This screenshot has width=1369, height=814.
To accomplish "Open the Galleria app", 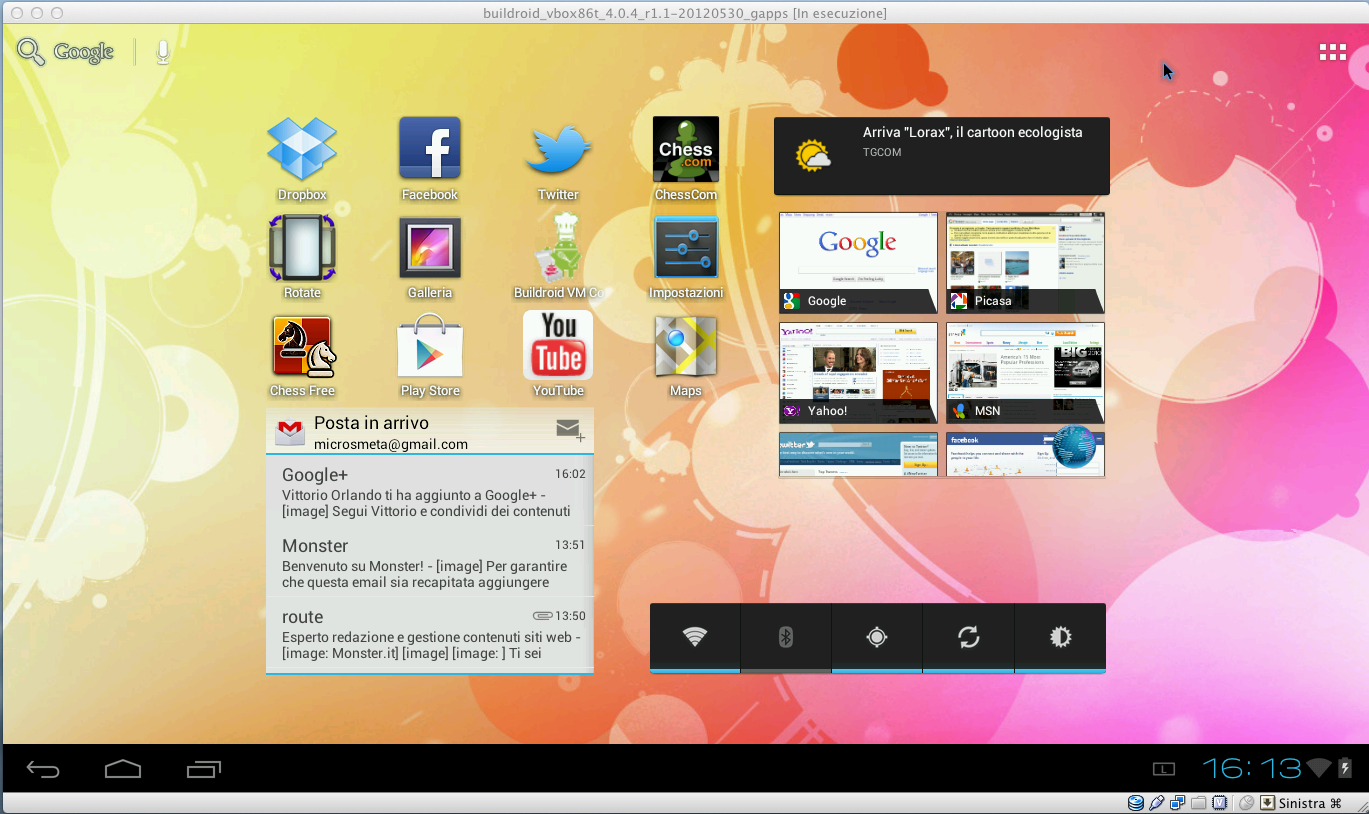I will coord(430,248).
